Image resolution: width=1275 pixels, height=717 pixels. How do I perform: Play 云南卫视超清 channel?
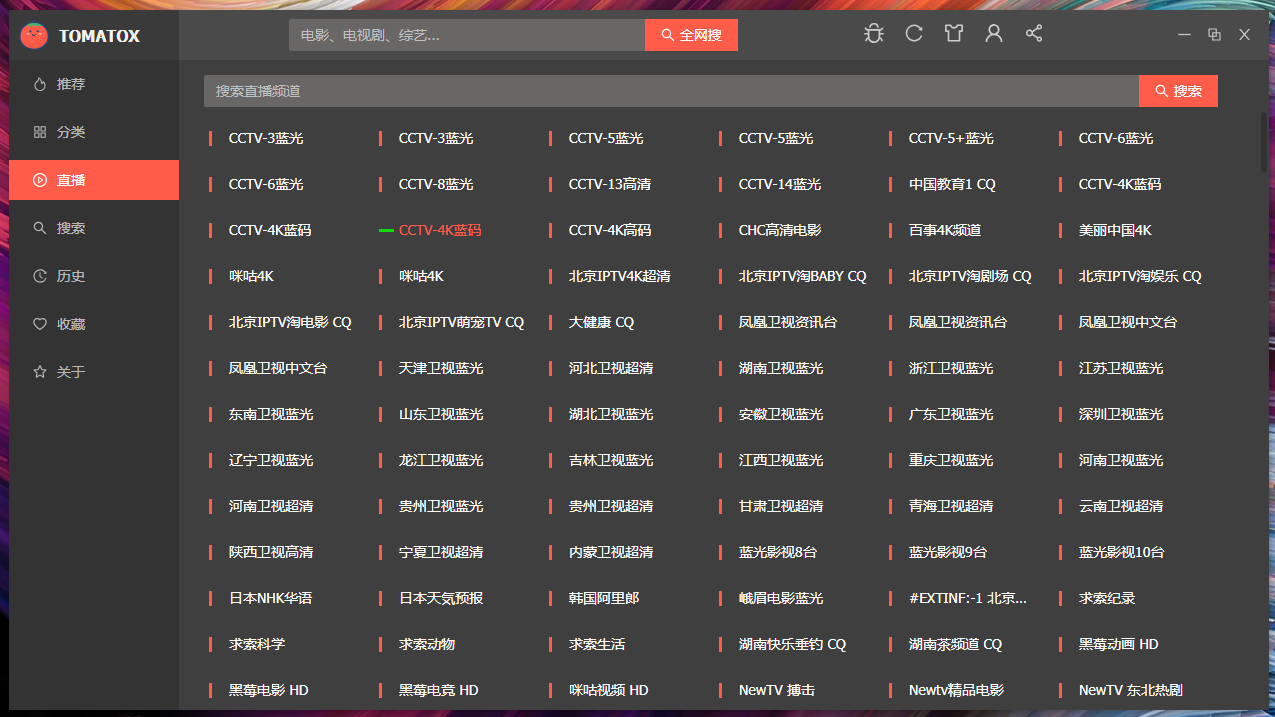coord(1121,506)
